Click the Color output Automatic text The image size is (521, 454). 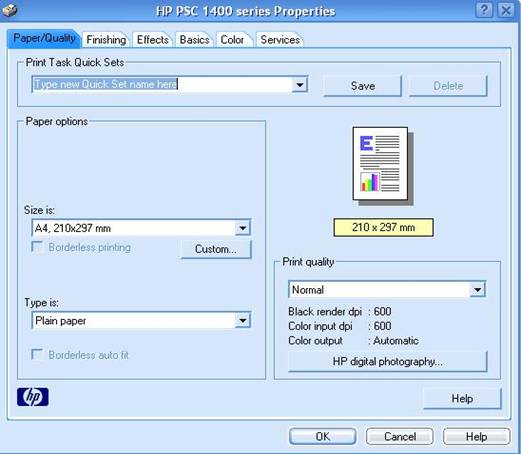(x=395, y=340)
